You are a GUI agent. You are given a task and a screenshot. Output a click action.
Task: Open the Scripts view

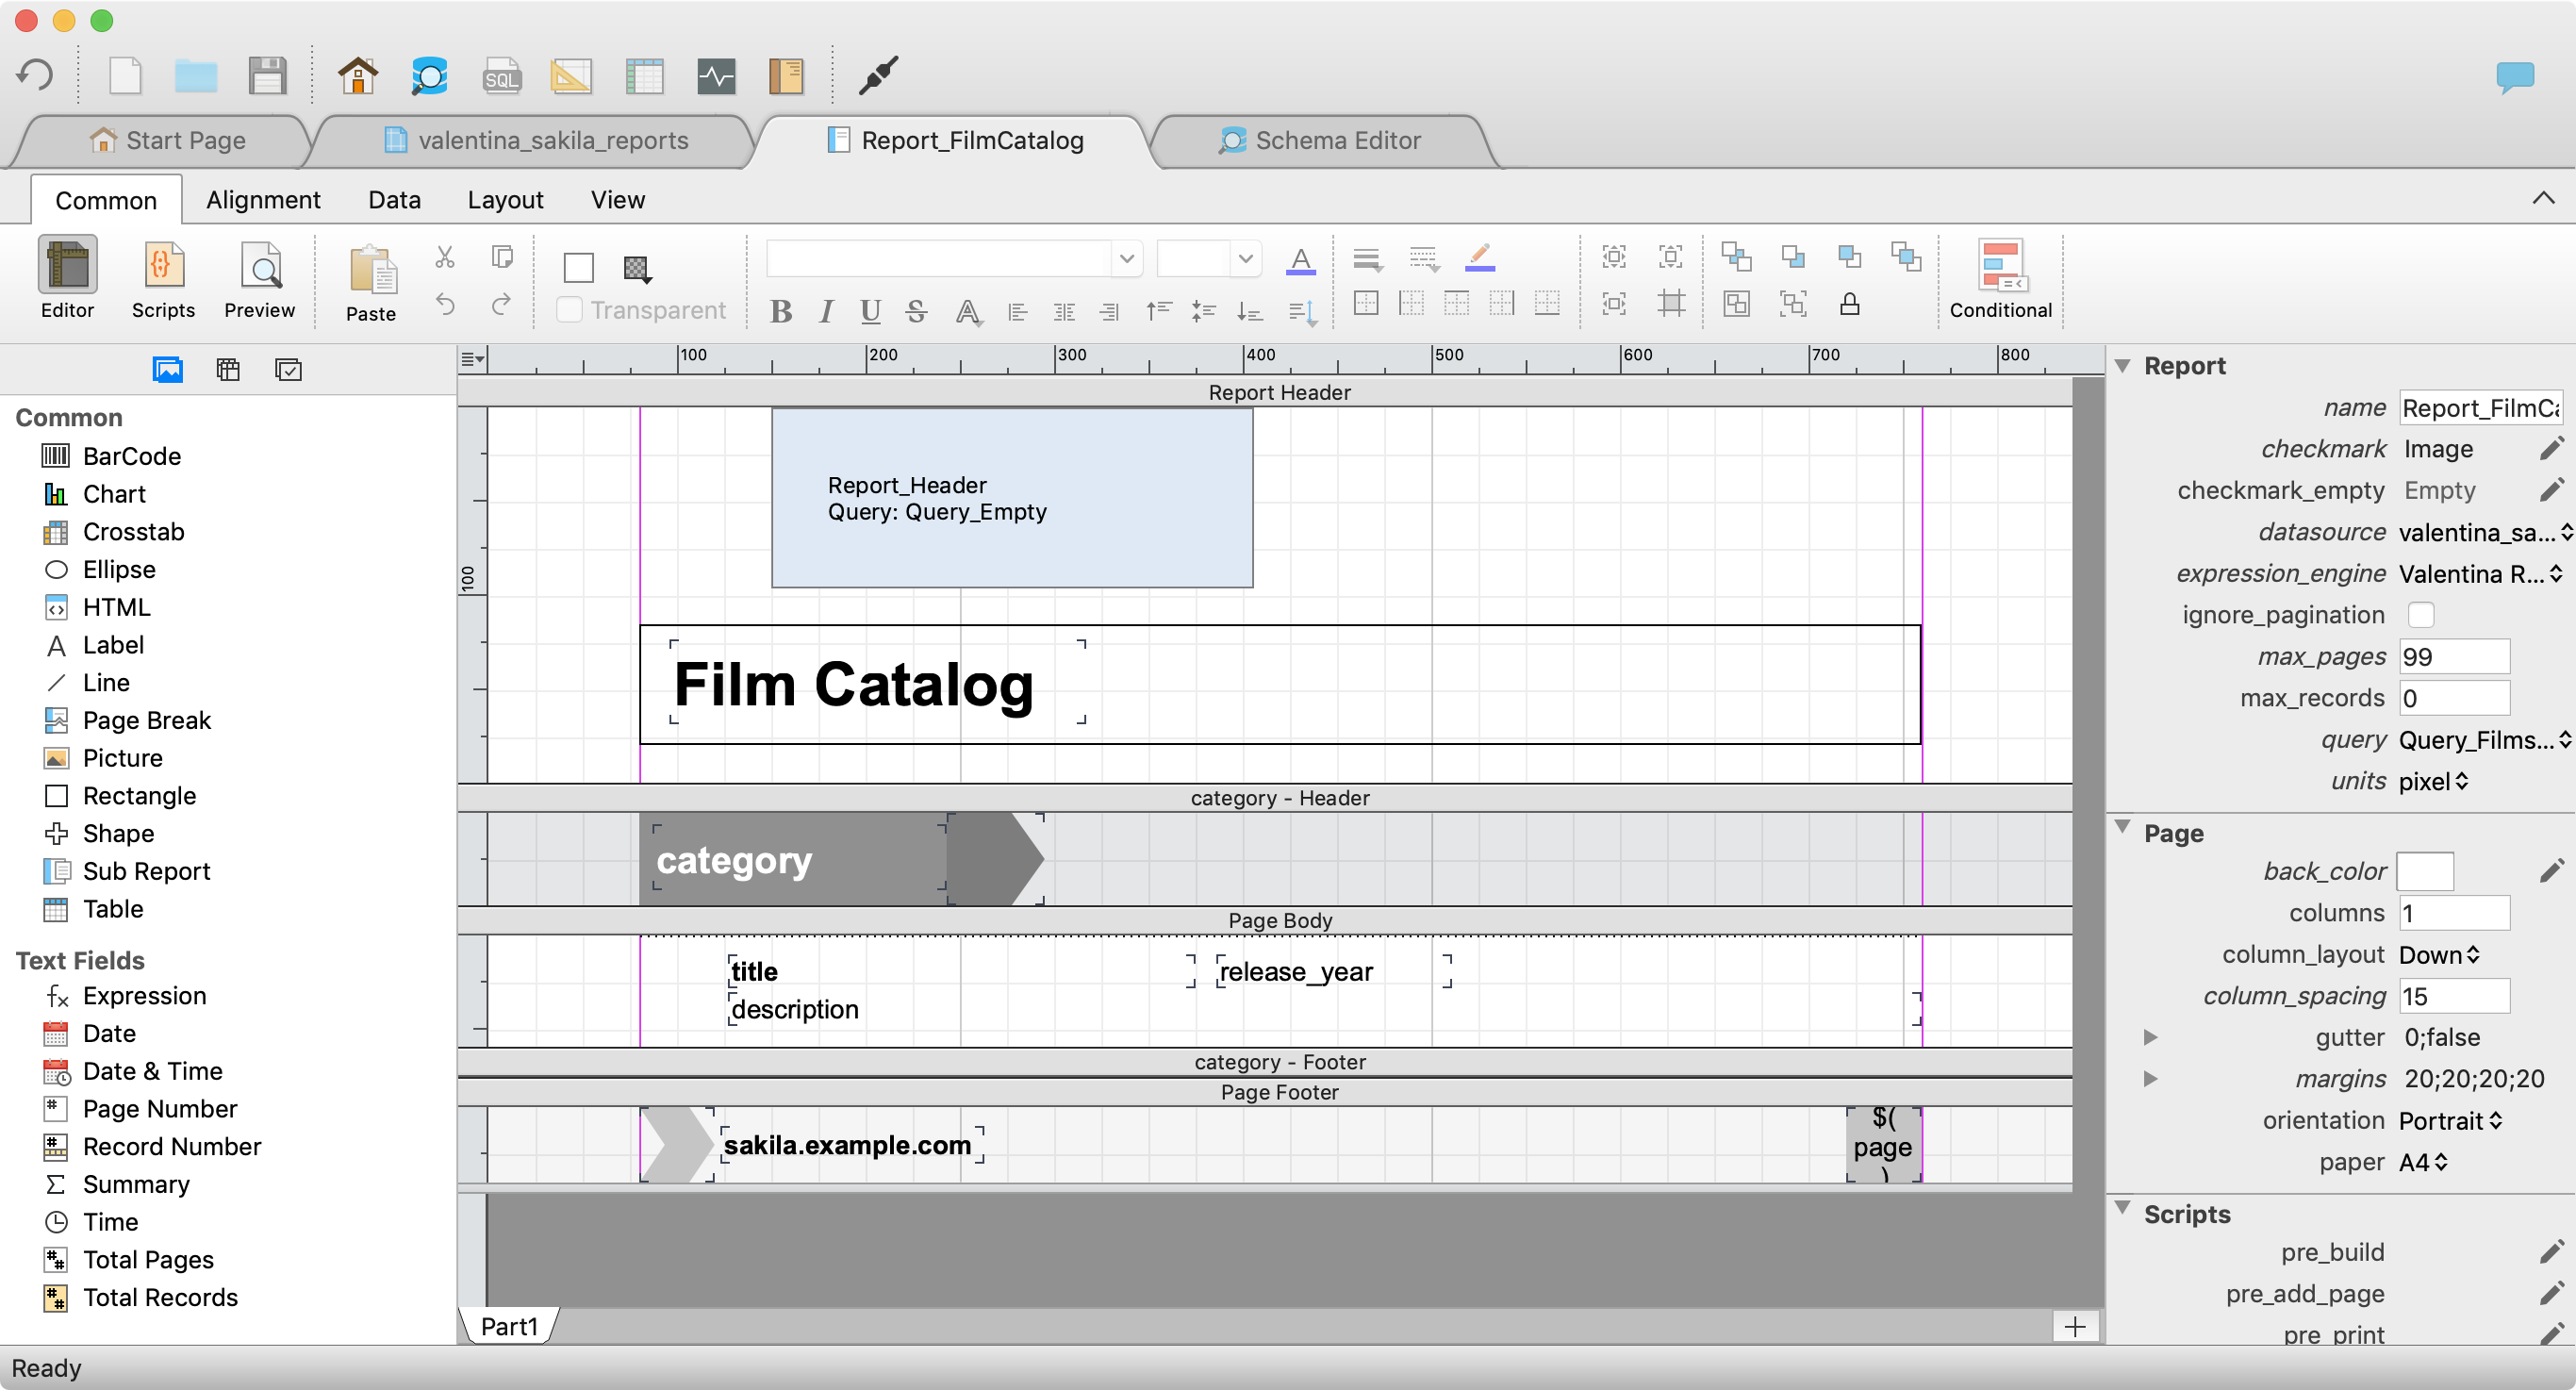click(163, 279)
